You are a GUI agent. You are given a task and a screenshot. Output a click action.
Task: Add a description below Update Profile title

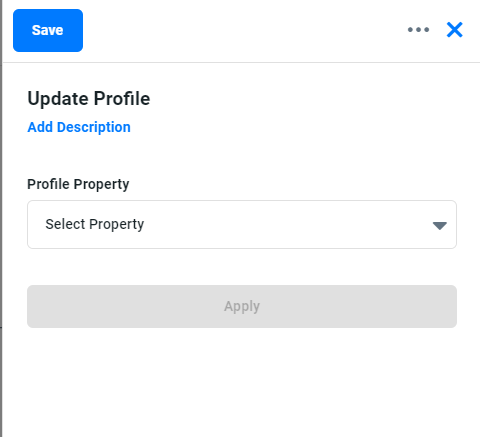click(x=79, y=127)
